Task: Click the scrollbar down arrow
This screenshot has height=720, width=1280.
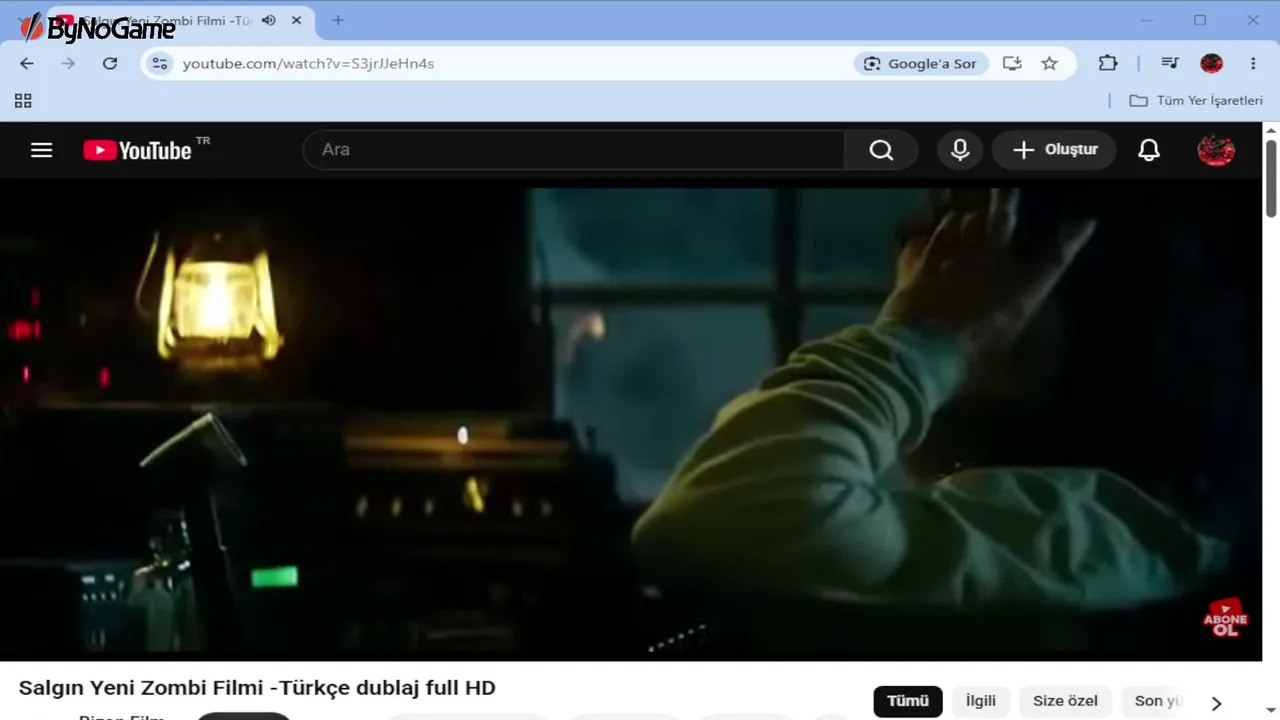Action: click(x=1271, y=711)
